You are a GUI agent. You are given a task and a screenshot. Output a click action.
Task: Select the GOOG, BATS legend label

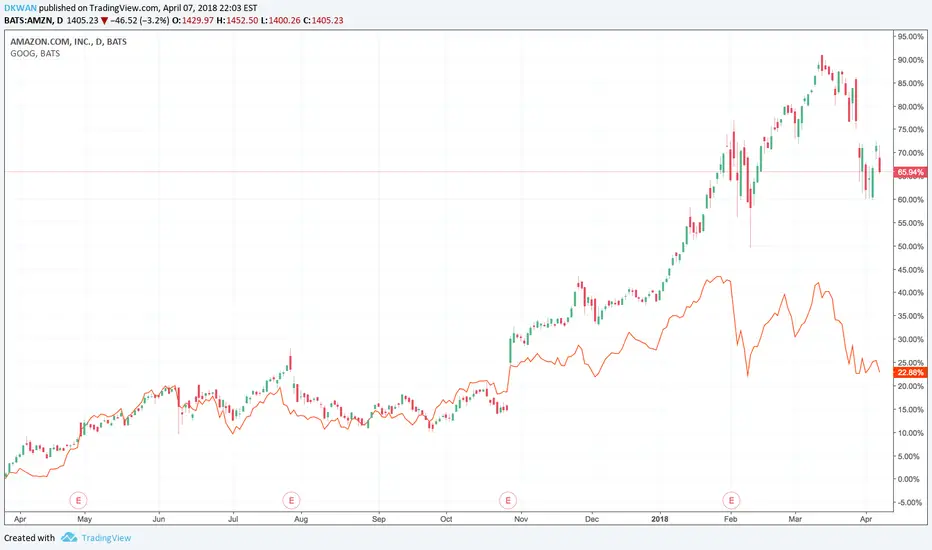click(35, 54)
